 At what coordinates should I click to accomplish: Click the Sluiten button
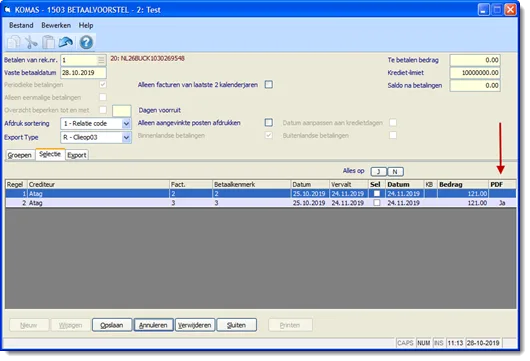point(237,325)
